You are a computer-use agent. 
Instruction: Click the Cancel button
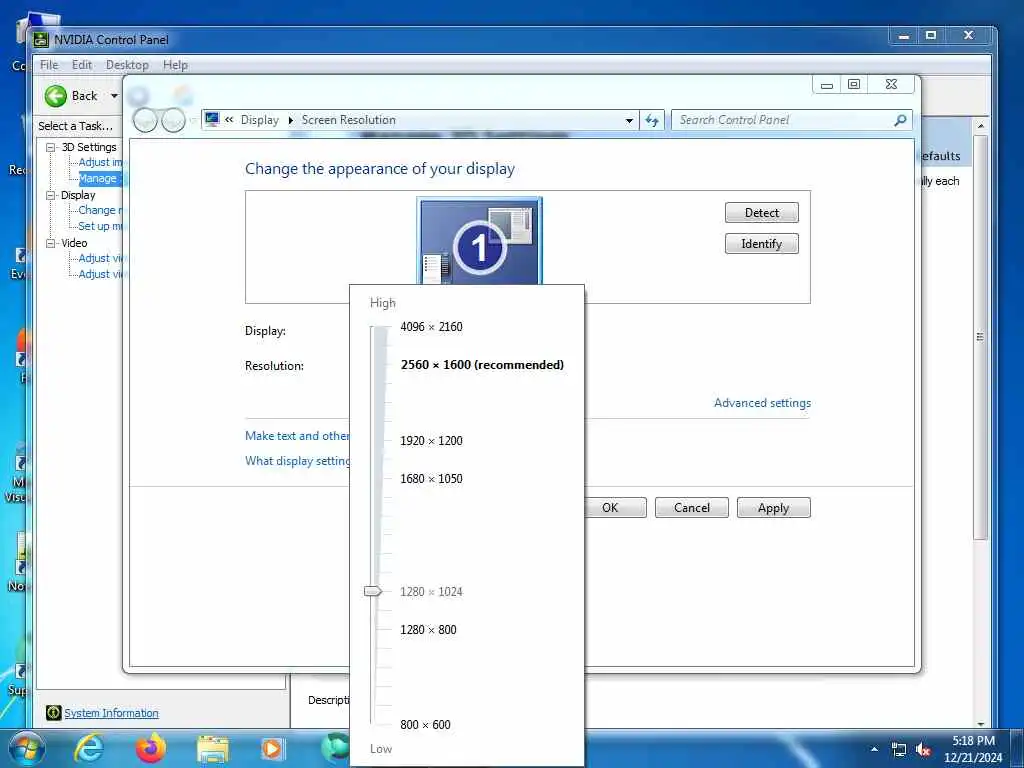pyautogui.click(x=692, y=508)
